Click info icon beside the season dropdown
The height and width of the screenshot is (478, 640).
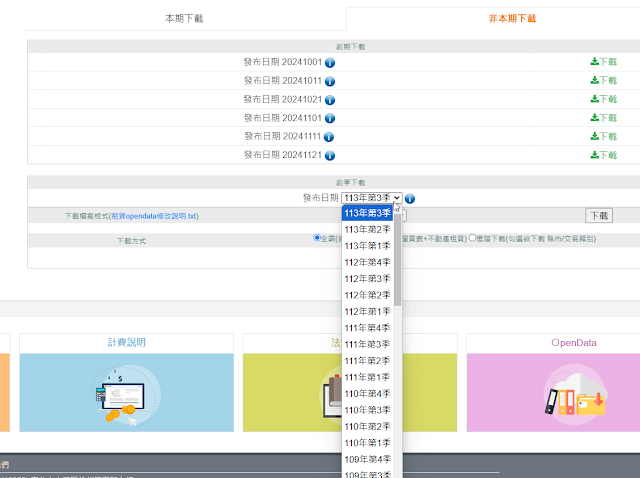410,199
